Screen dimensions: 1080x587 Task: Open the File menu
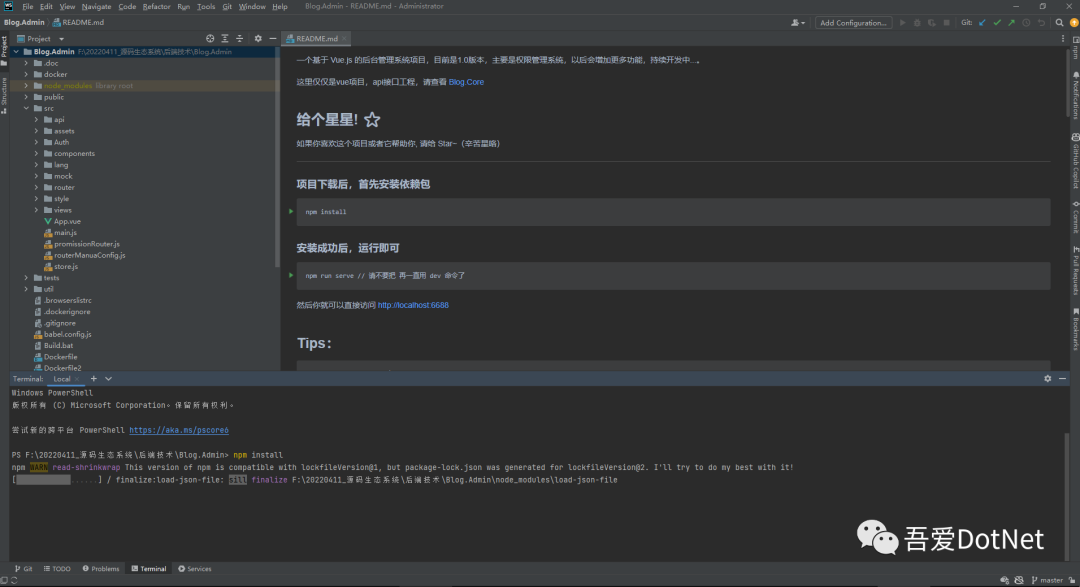click(28, 6)
